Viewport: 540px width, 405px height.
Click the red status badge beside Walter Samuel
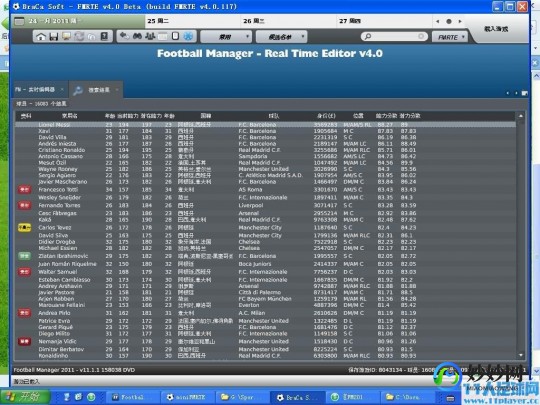click(x=24, y=272)
